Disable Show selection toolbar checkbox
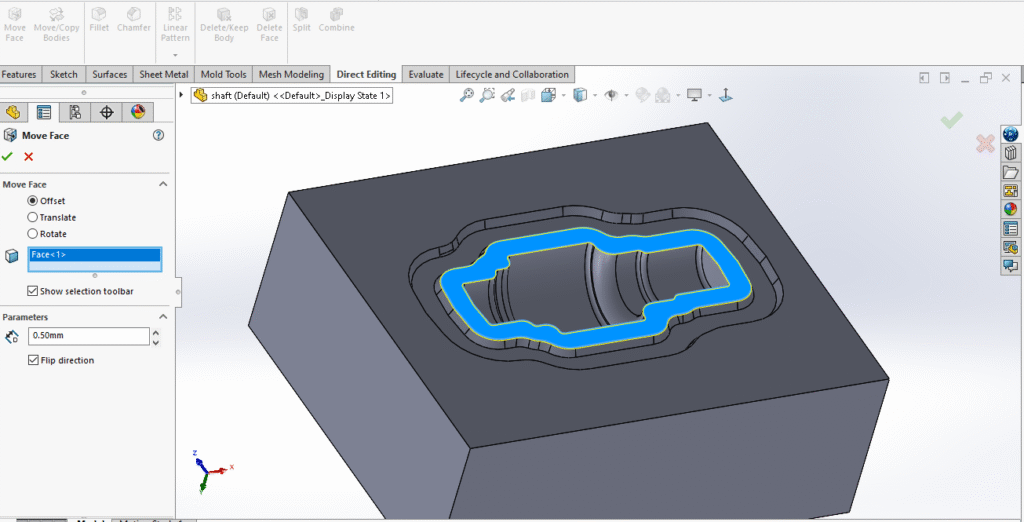 point(33,291)
